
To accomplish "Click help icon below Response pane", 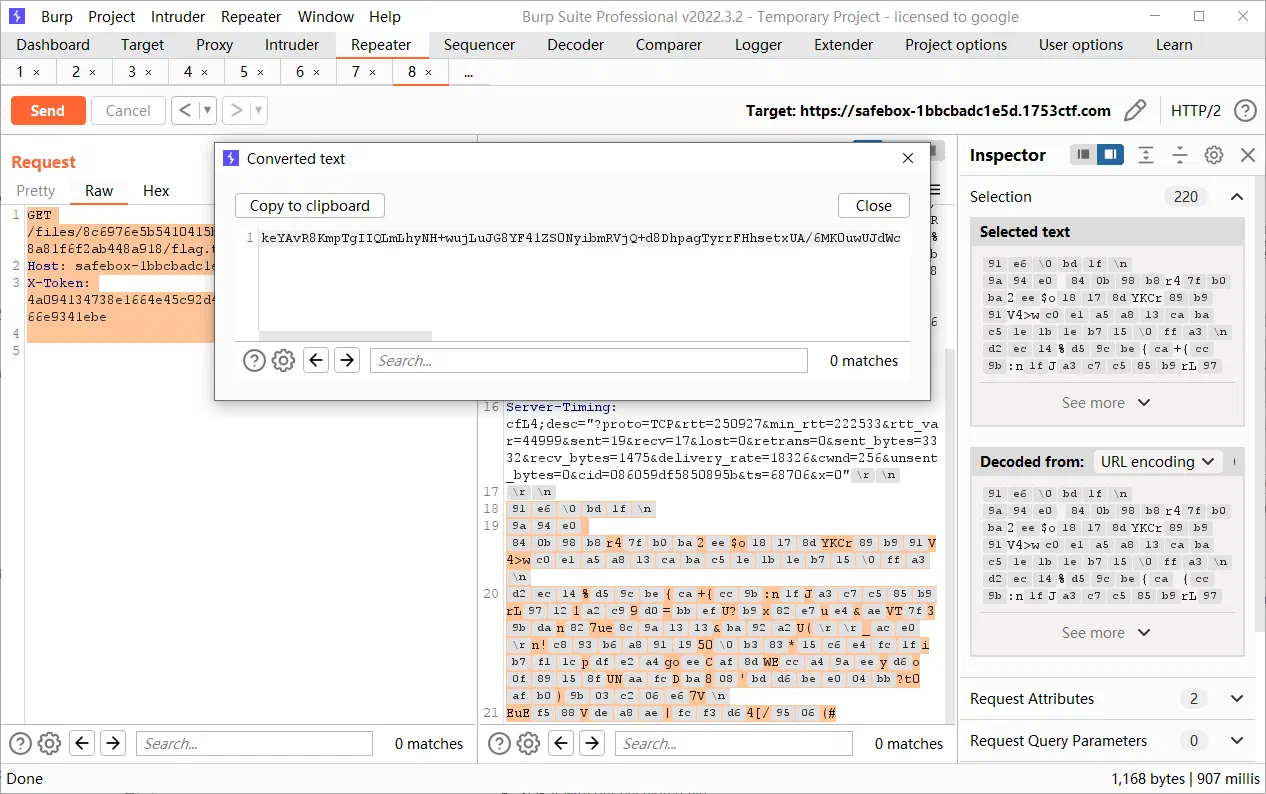I will click(x=499, y=743).
